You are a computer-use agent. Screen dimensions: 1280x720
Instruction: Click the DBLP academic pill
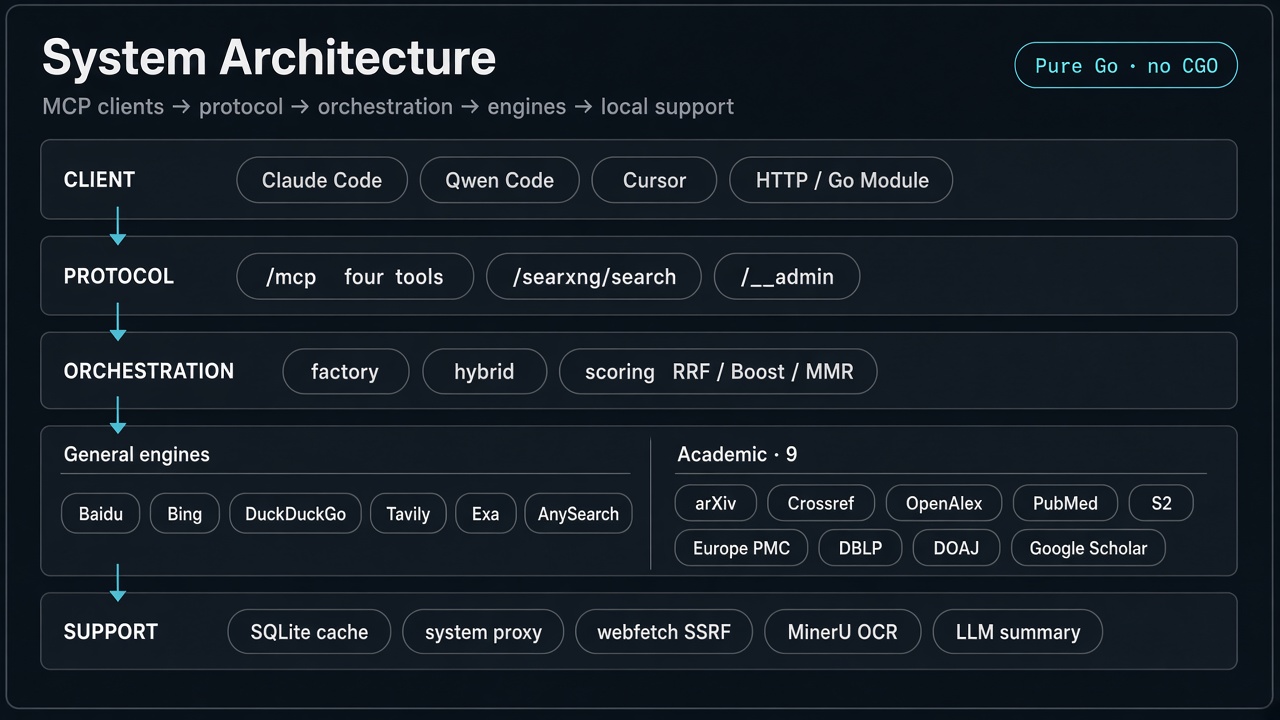tap(860, 548)
